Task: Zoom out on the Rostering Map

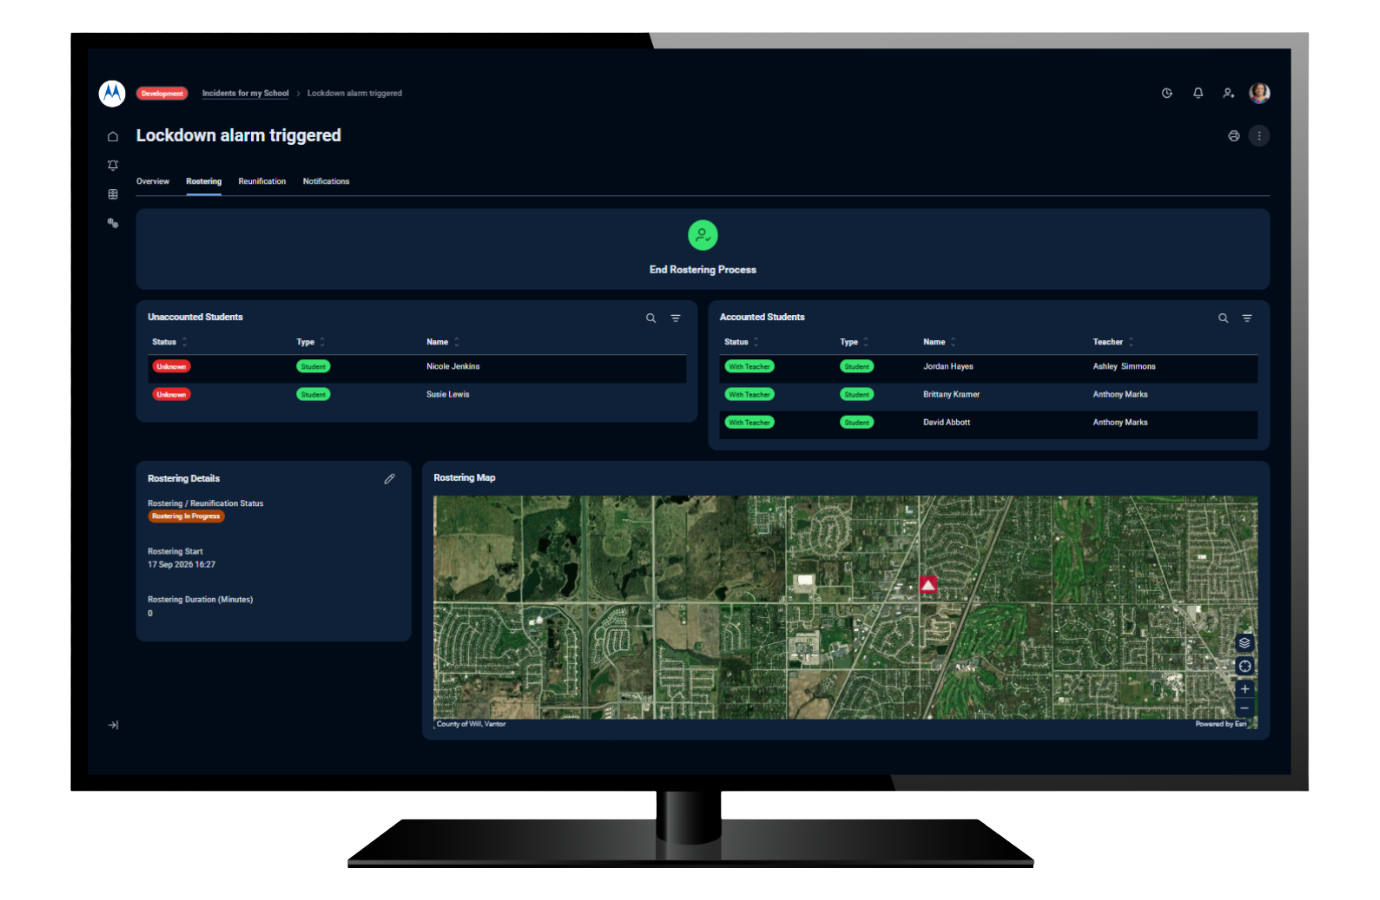Action: [1245, 708]
